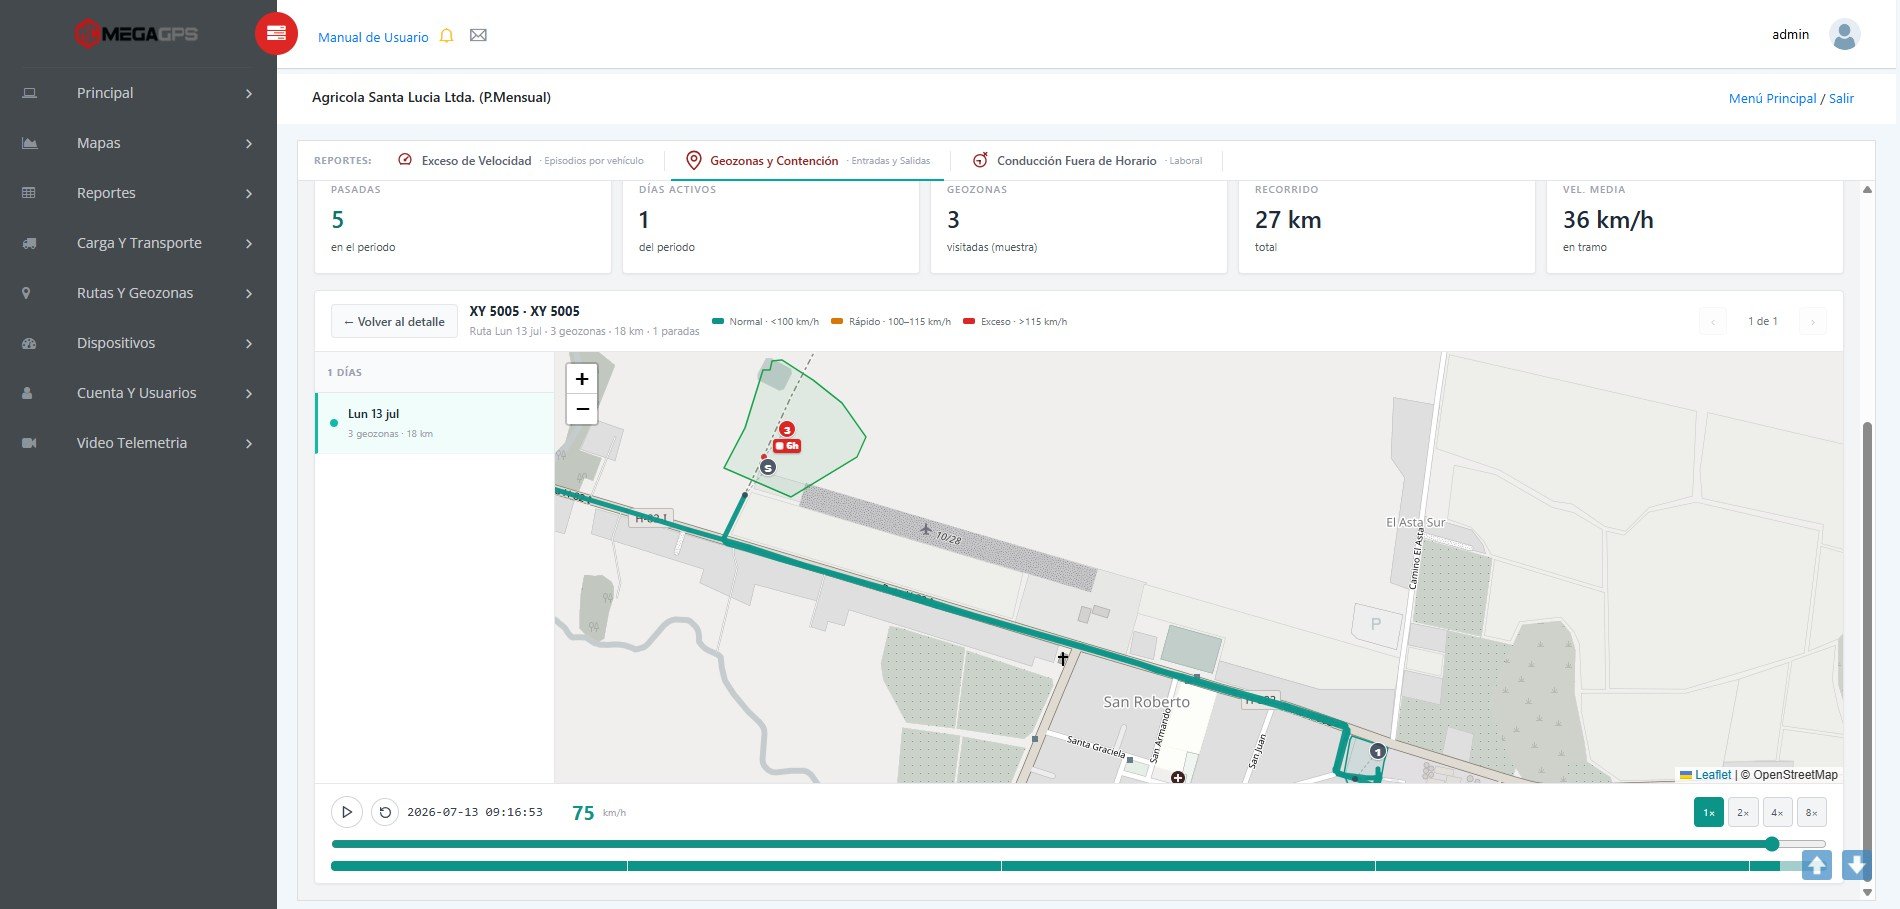Click Volver al detalle button
Image resolution: width=1900 pixels, height=909 pixels.
coord(394,321)
